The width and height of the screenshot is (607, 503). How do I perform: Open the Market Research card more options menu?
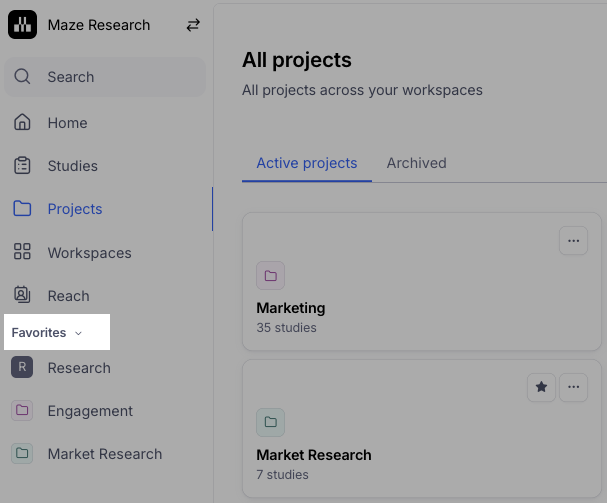pyautogui.click(x=573, y=387)
